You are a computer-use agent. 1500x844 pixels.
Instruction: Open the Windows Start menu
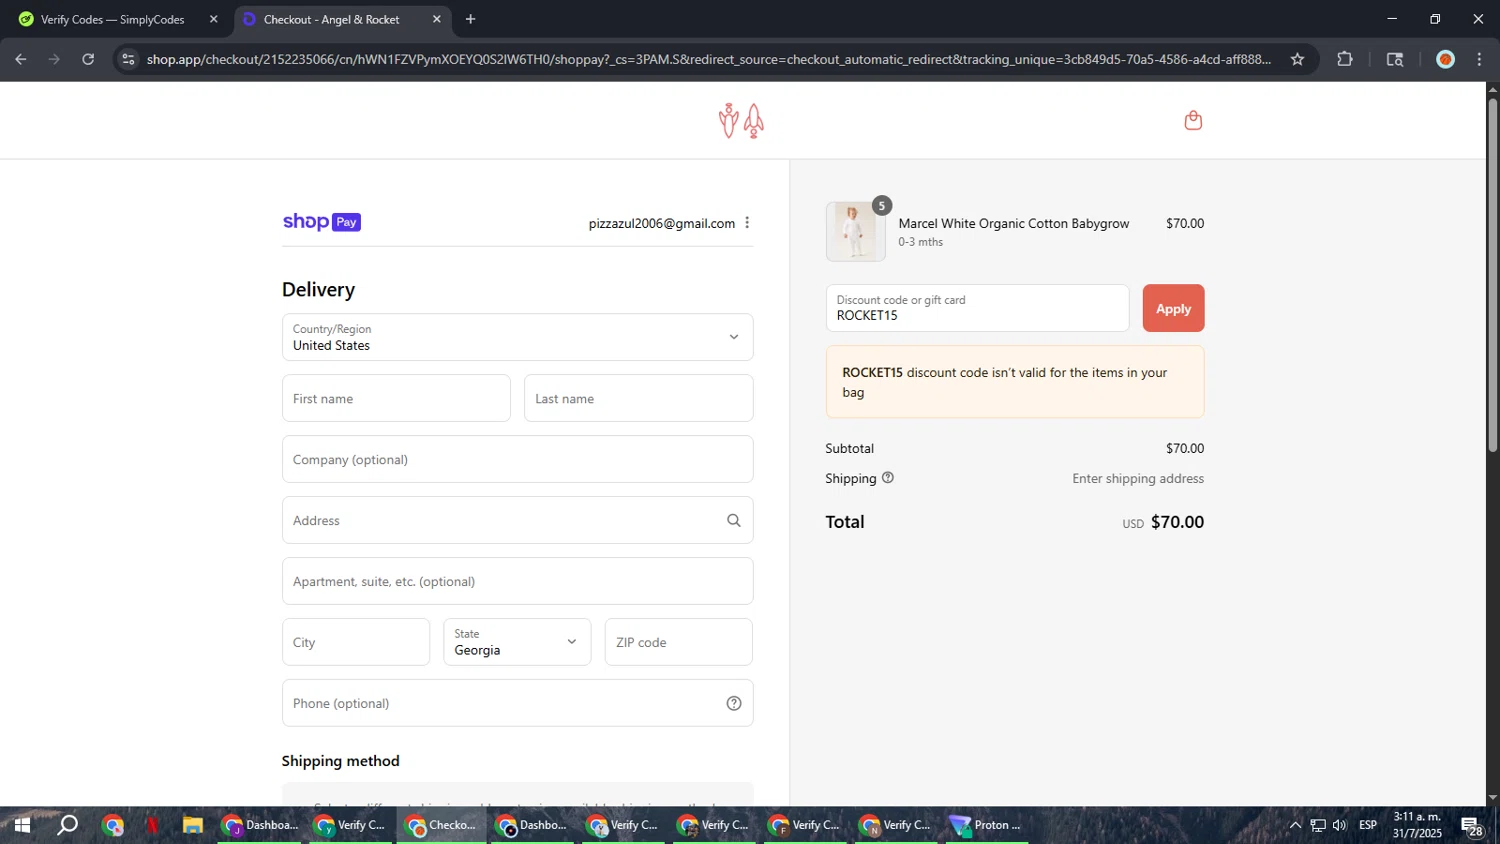[x=22, y=825]
